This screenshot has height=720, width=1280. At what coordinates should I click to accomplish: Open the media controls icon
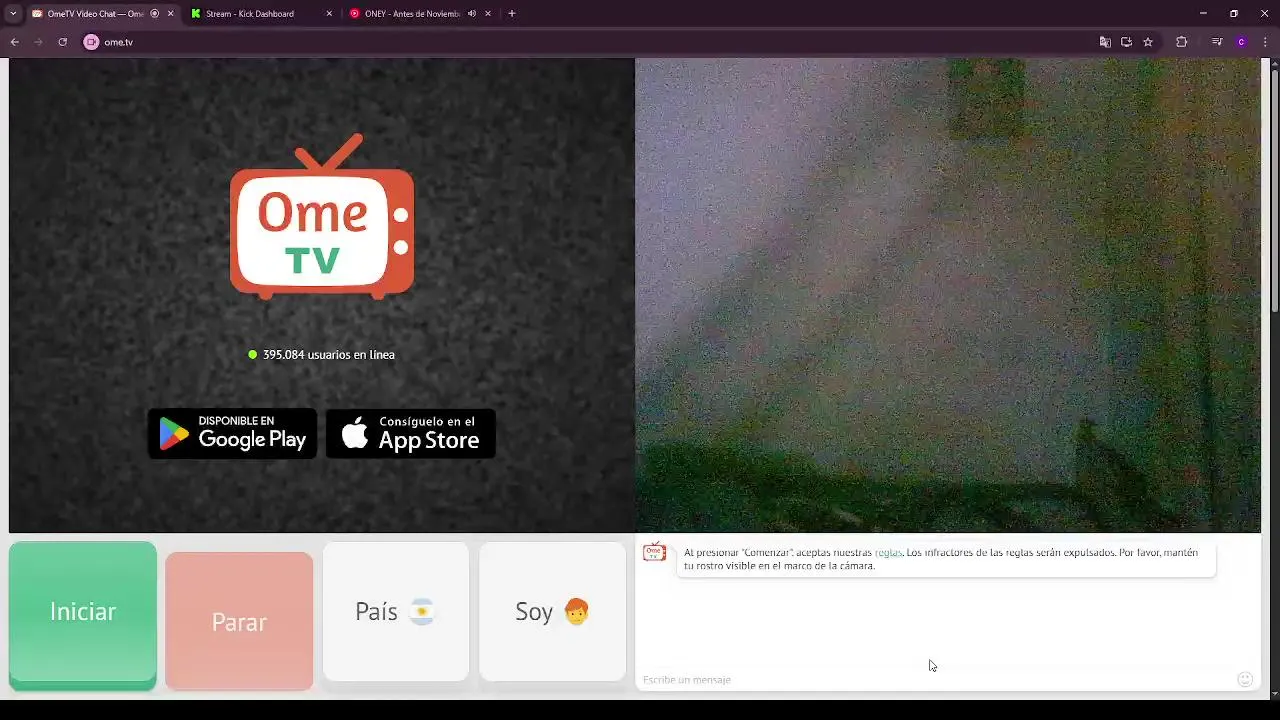(1217, 42)
